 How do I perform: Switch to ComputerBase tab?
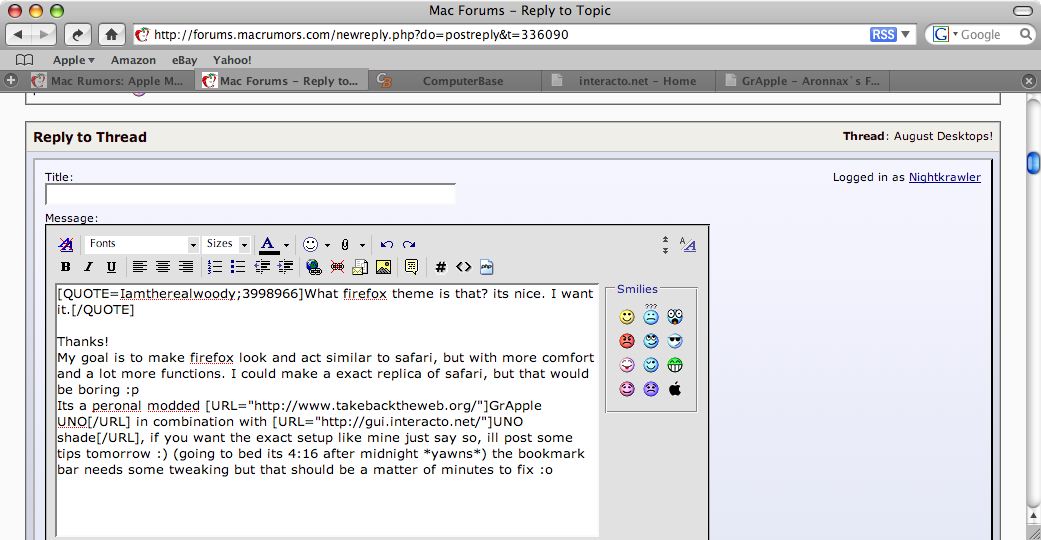click(x=455, y=81)
